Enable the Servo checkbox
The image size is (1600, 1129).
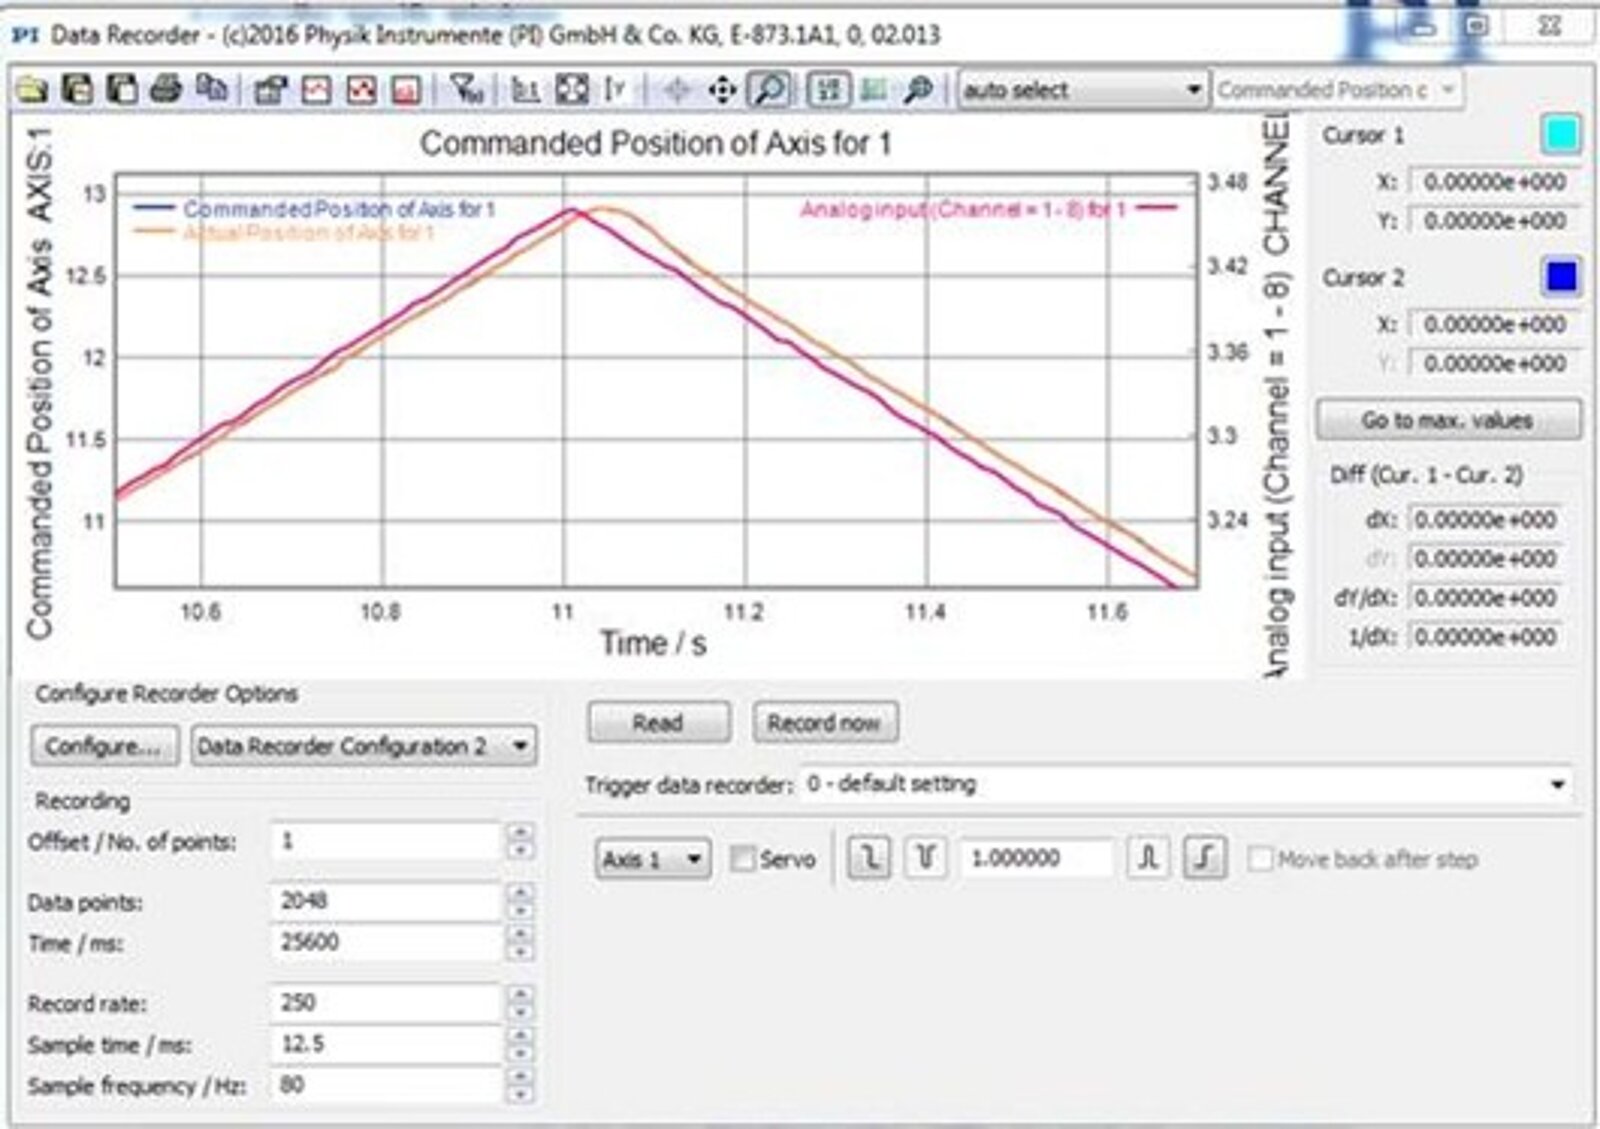742,859
